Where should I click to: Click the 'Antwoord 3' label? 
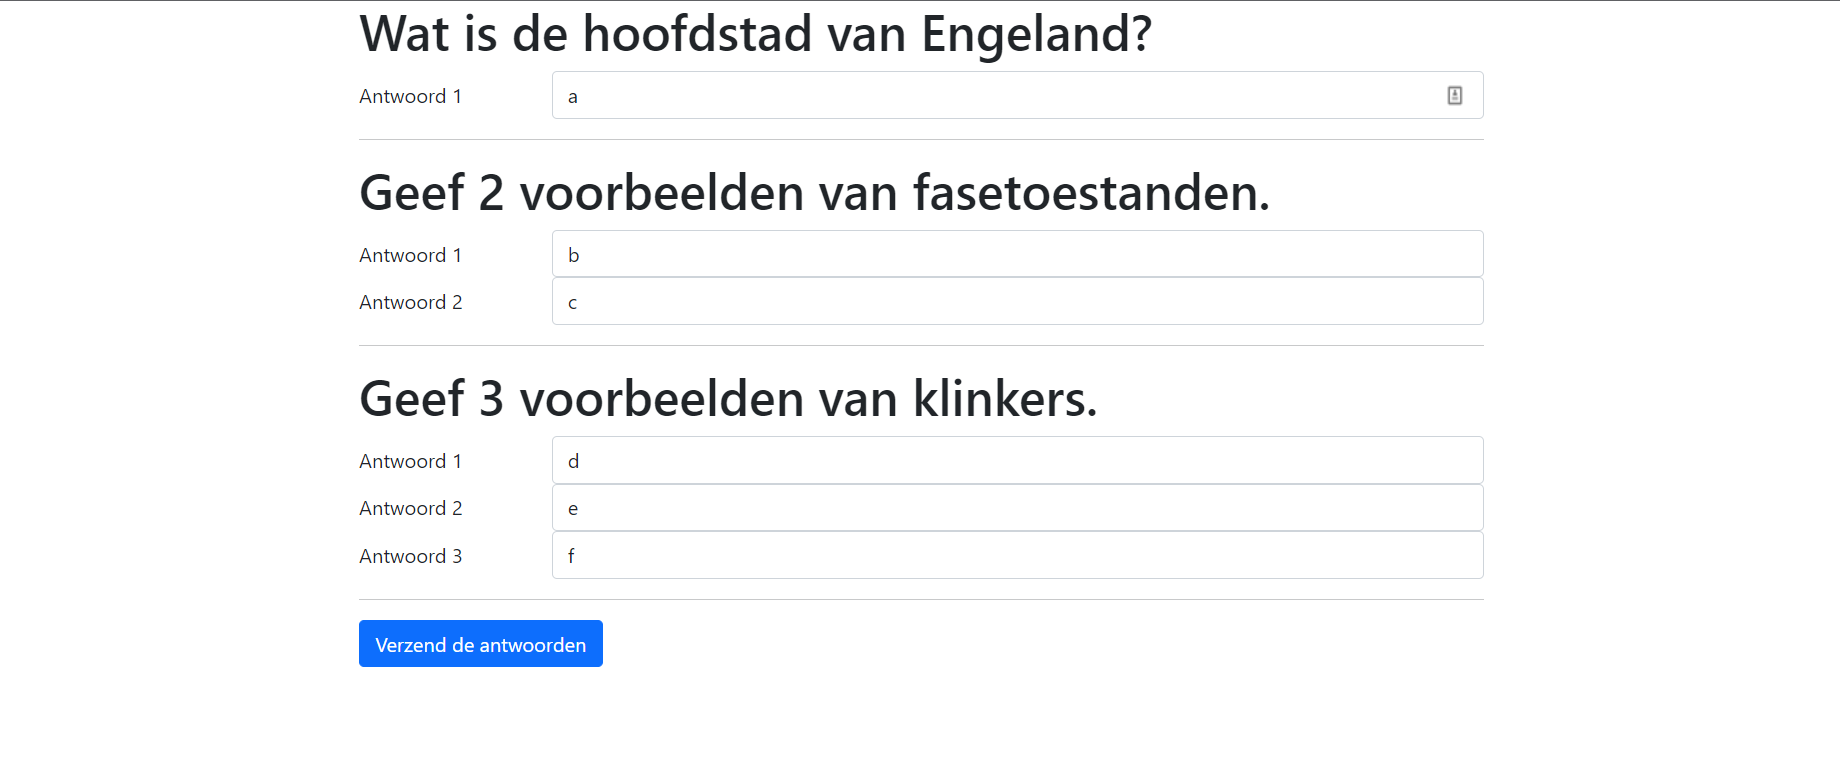tap(411, 556)
